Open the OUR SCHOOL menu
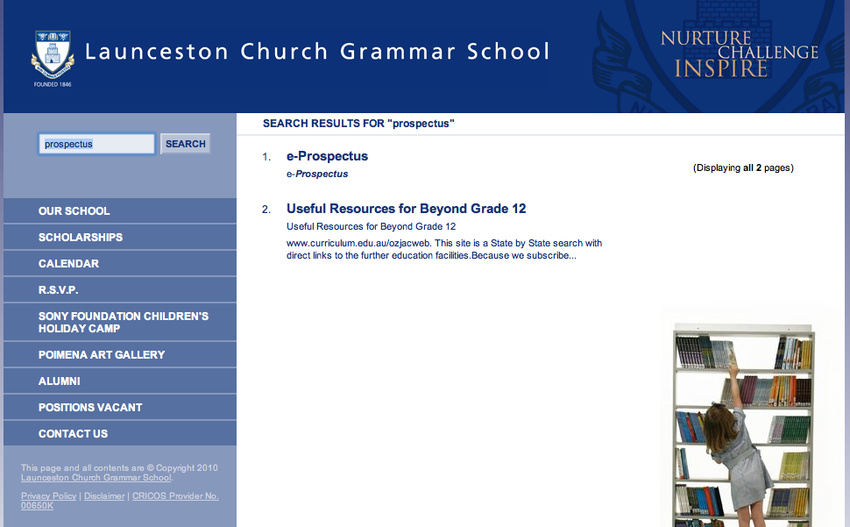The height and width of the screenshot is (527, 850). pos(120,211)
